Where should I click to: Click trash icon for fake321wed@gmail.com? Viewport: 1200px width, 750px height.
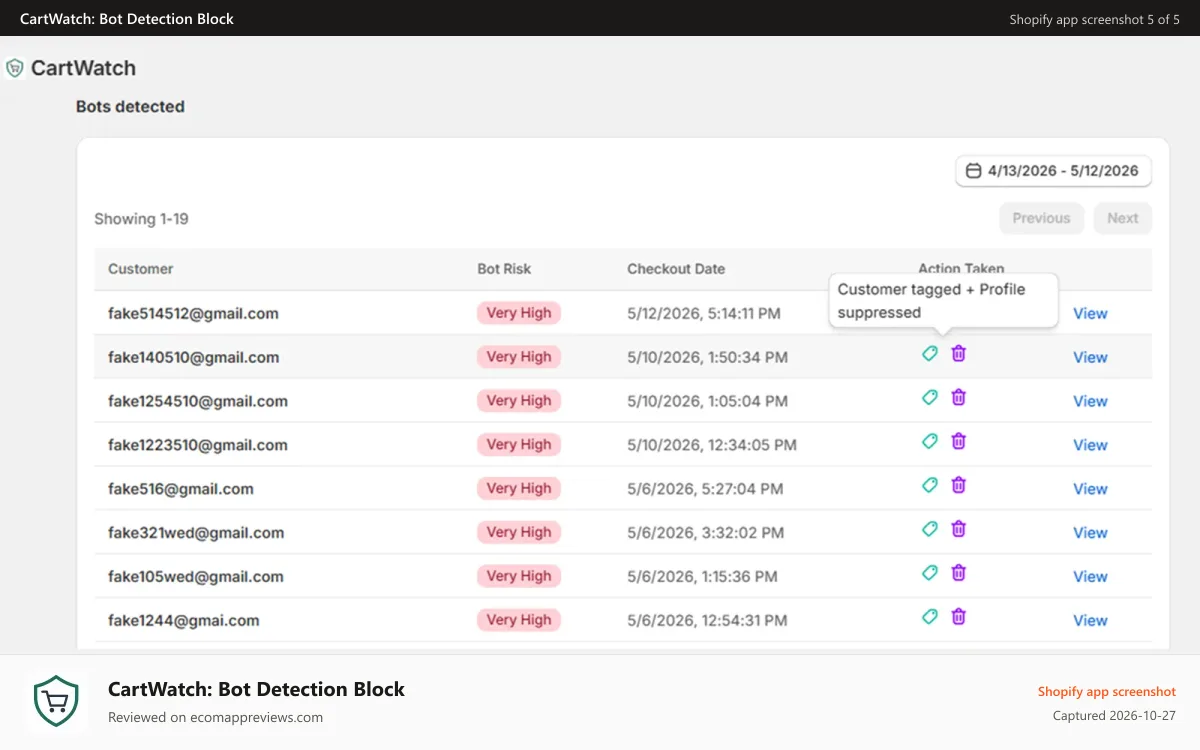(x=959, y=529)
